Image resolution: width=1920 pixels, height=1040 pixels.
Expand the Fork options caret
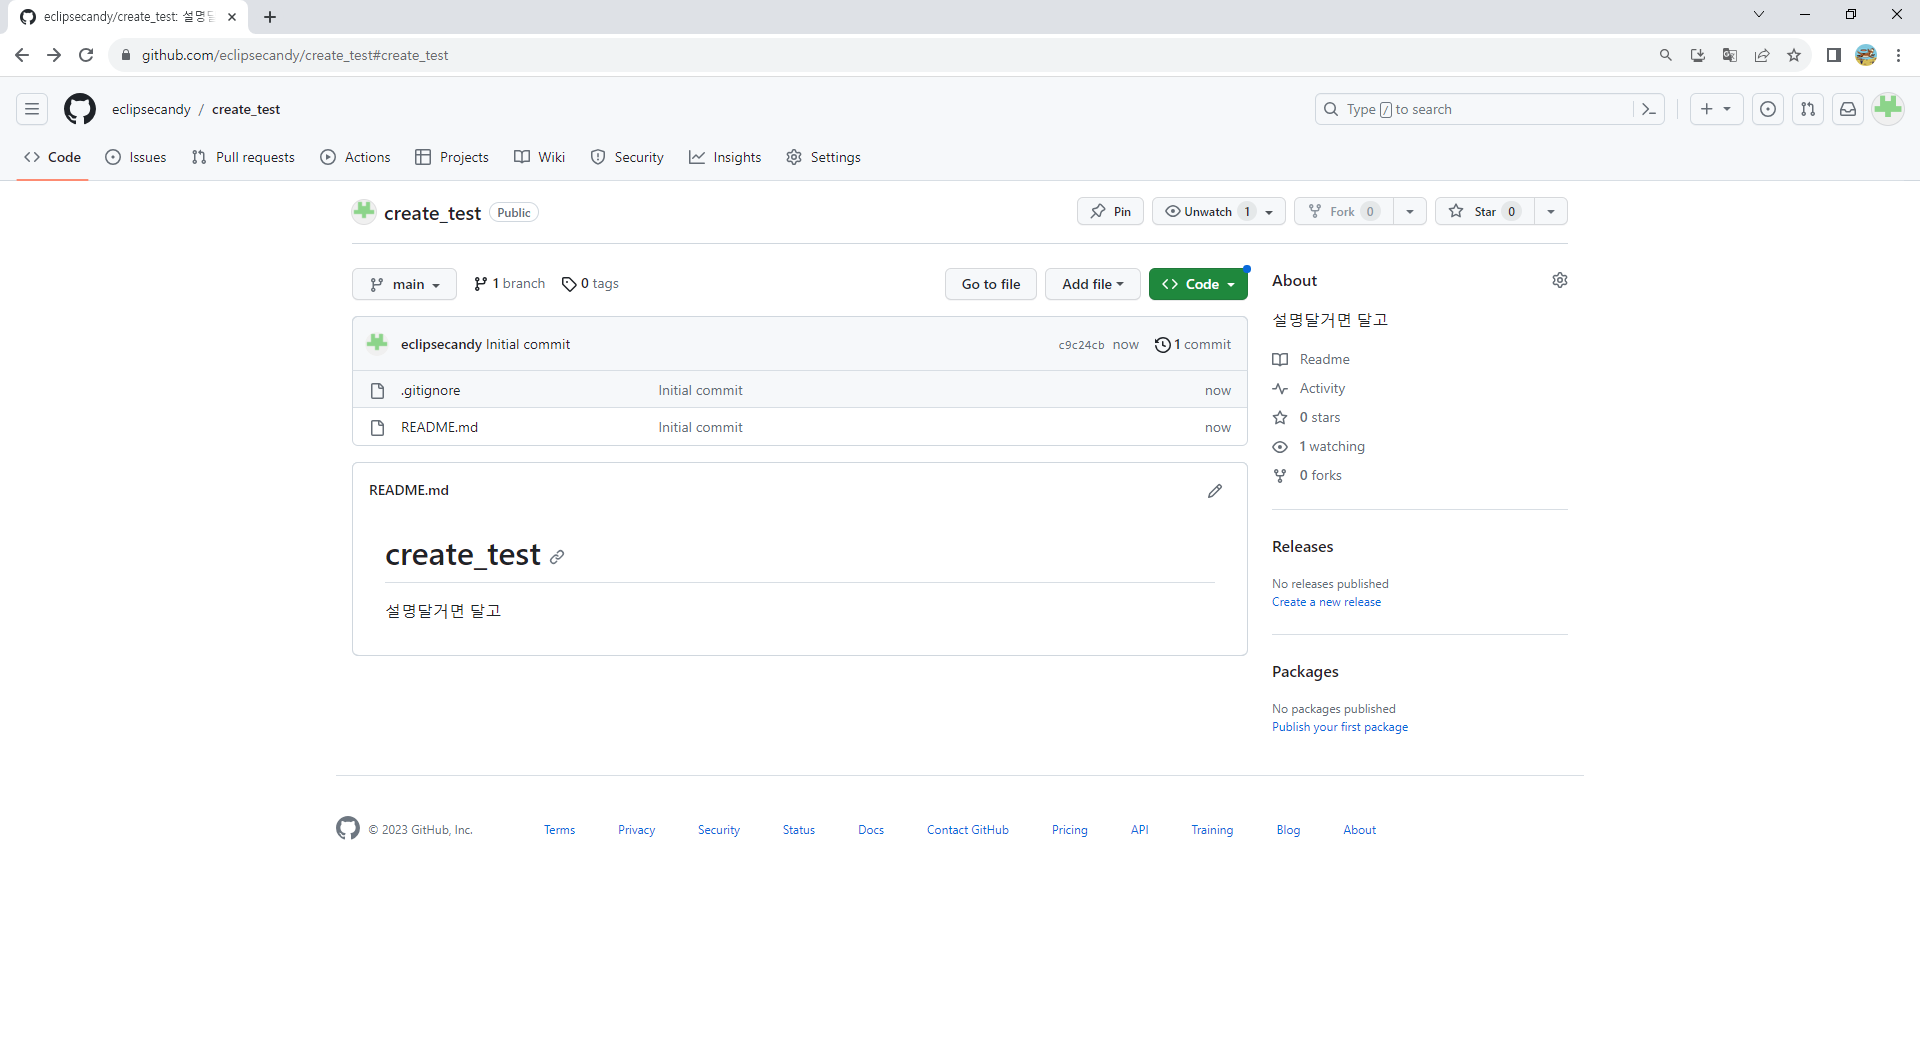(1410, 211)
